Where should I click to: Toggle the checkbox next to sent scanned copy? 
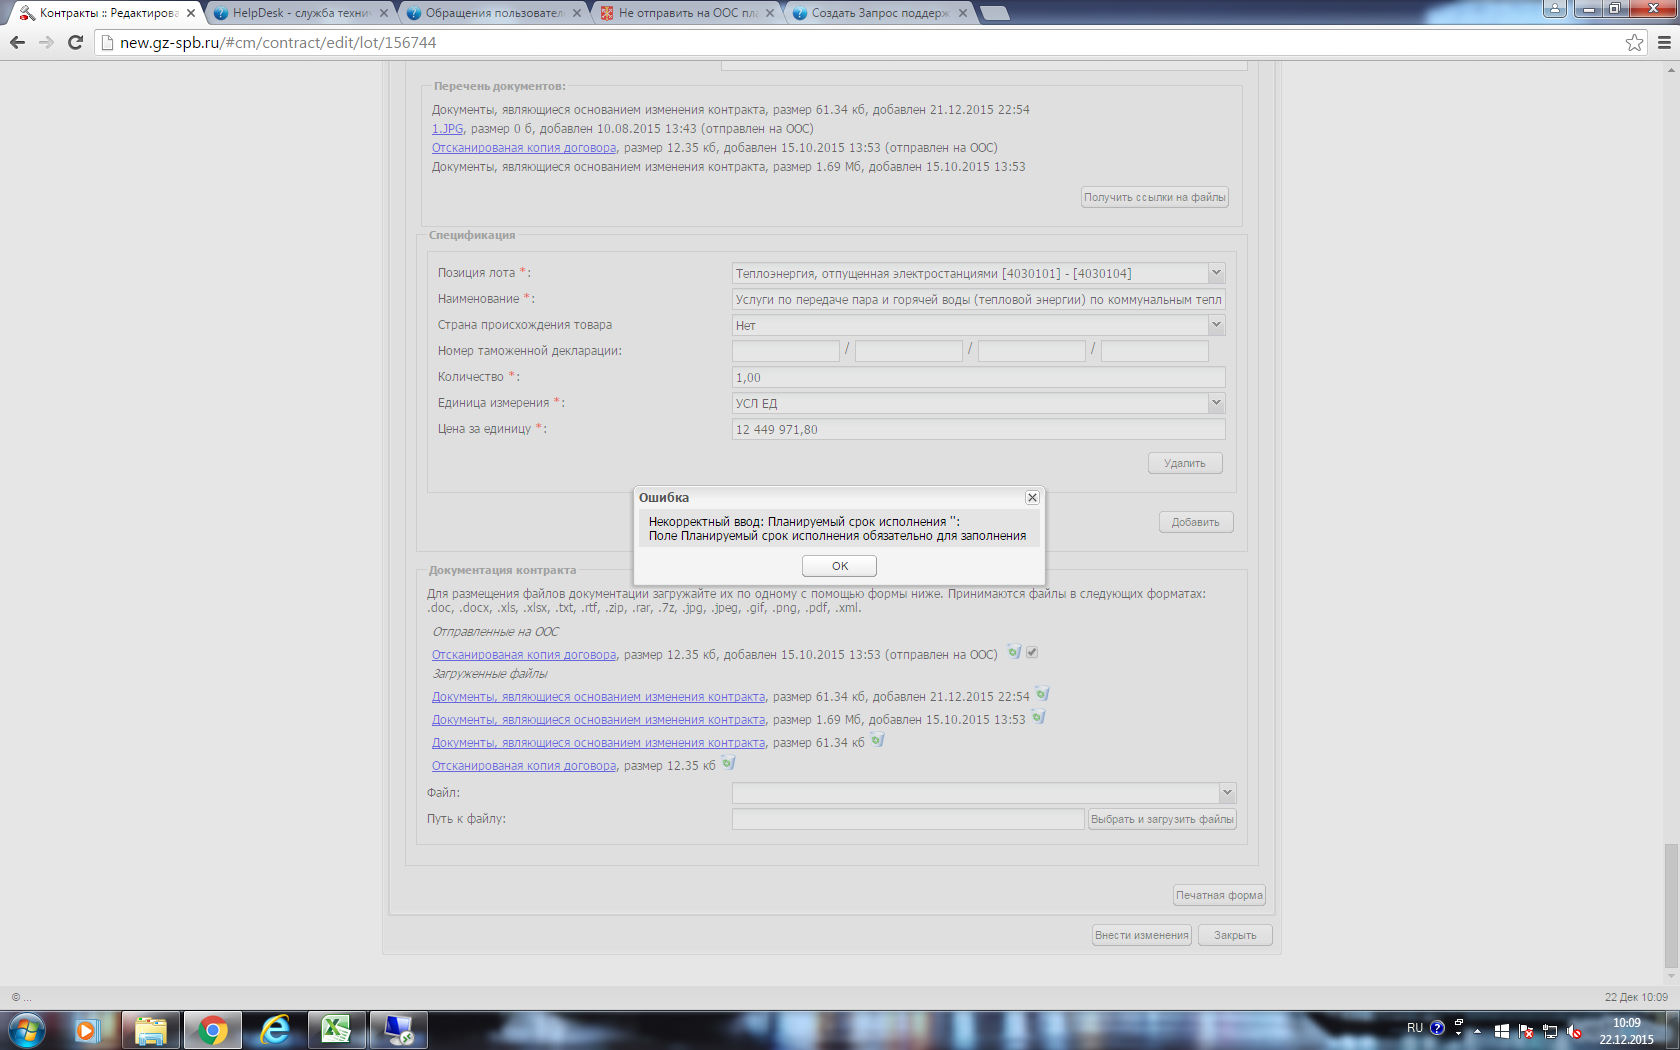click(1032, 652)
